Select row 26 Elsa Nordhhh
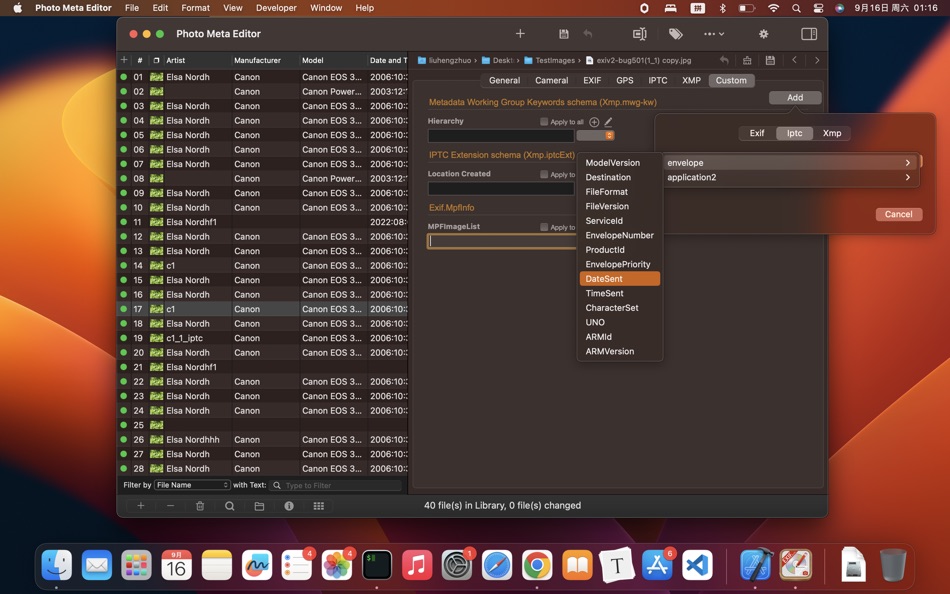Screen dimensions: 950x594 pyautogui.click(x=262, y=439)
